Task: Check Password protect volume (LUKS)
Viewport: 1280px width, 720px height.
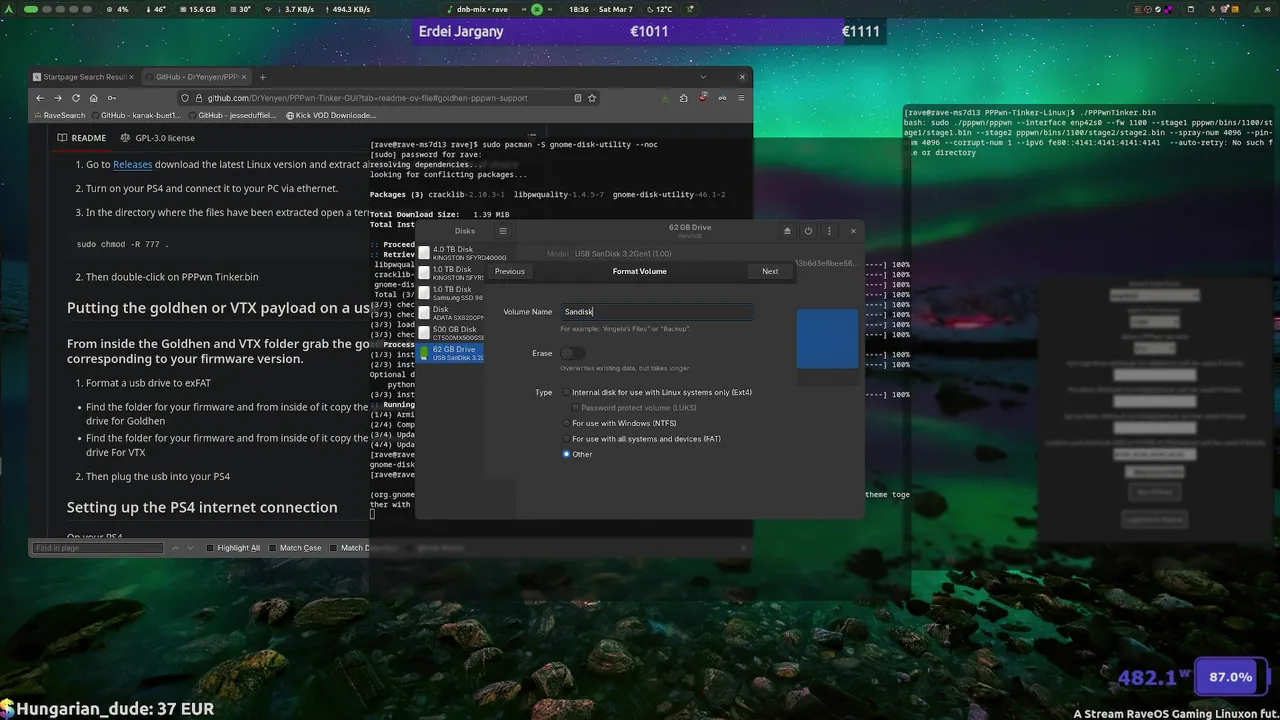Action: point(632,408)
